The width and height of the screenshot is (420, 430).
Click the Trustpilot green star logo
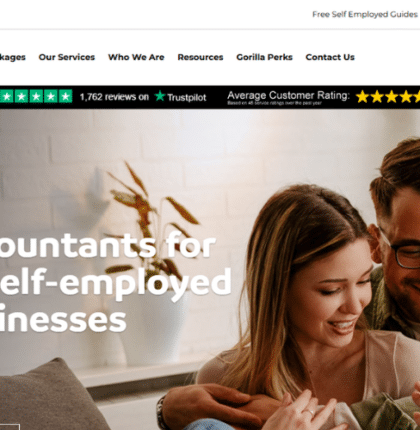[160, 96]
